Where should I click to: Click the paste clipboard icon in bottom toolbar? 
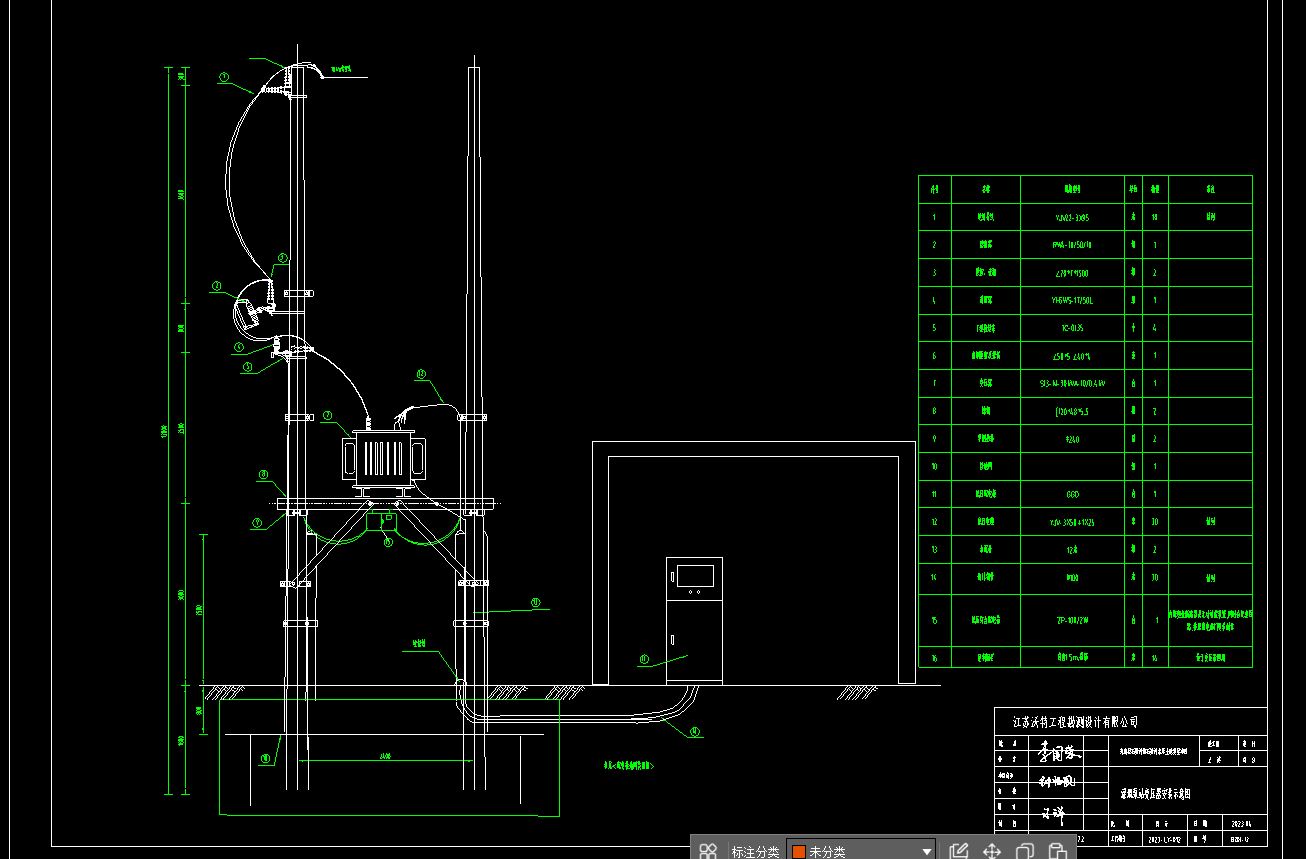pyautogui.click(x=1057, y=851)
